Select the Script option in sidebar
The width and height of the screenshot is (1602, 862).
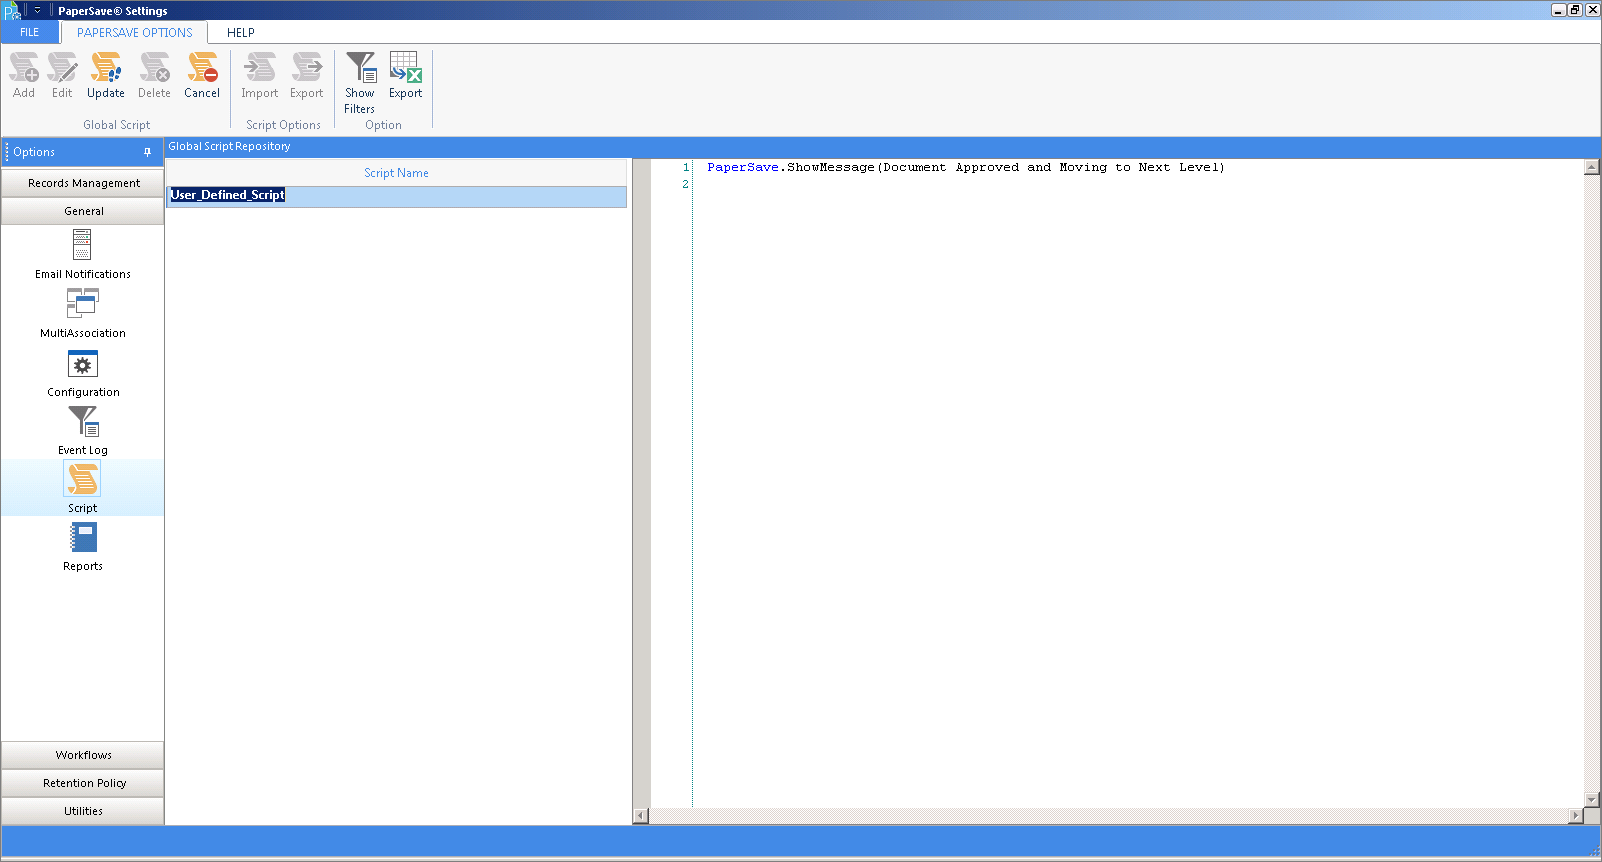pos(83,488)
